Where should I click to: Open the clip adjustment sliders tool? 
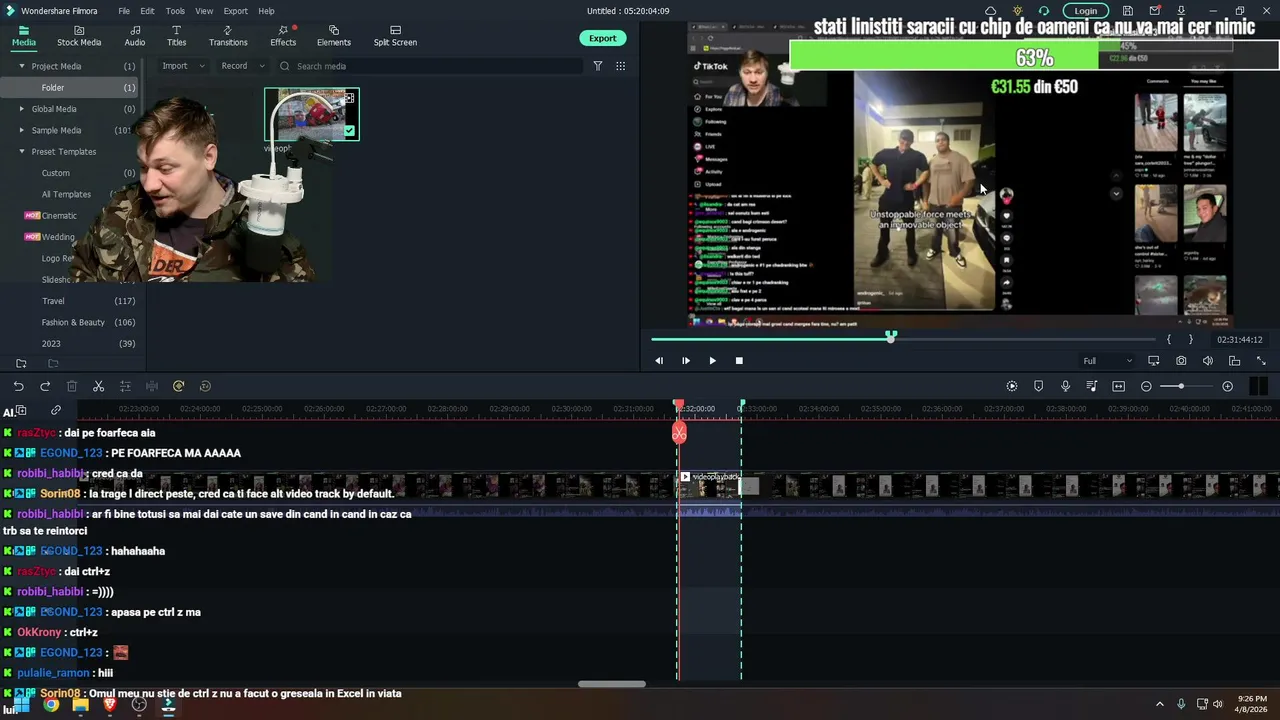(x=125, y=386)
